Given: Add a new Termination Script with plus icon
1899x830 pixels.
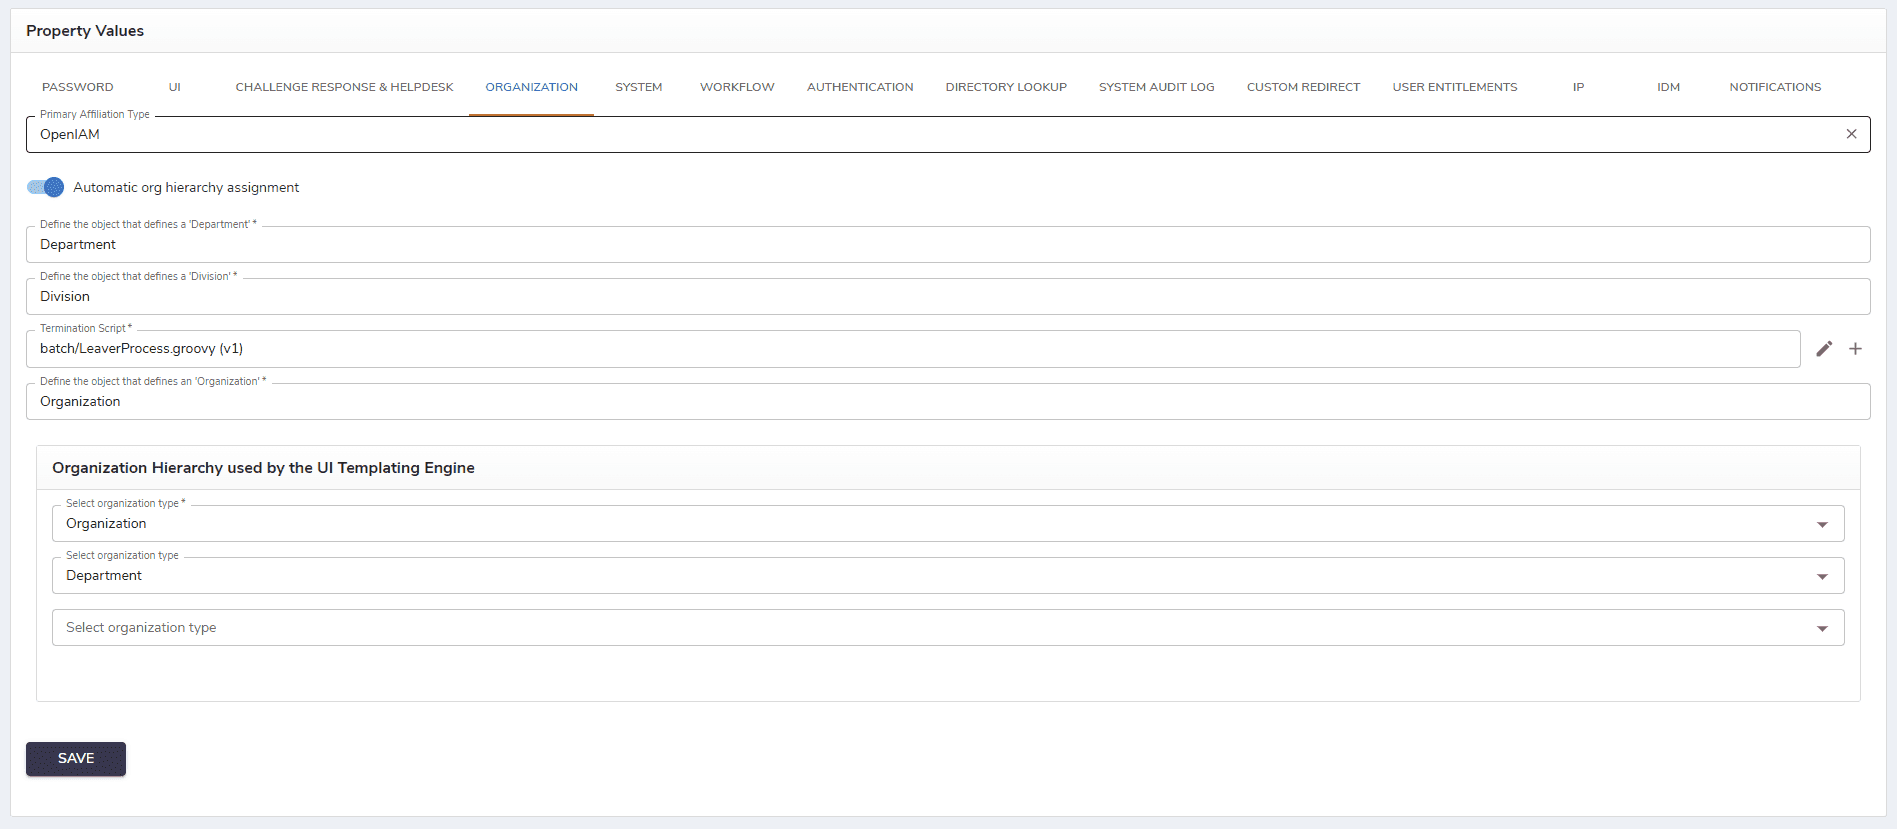Looking at the screenshot, I should [x=1855, y=349].
